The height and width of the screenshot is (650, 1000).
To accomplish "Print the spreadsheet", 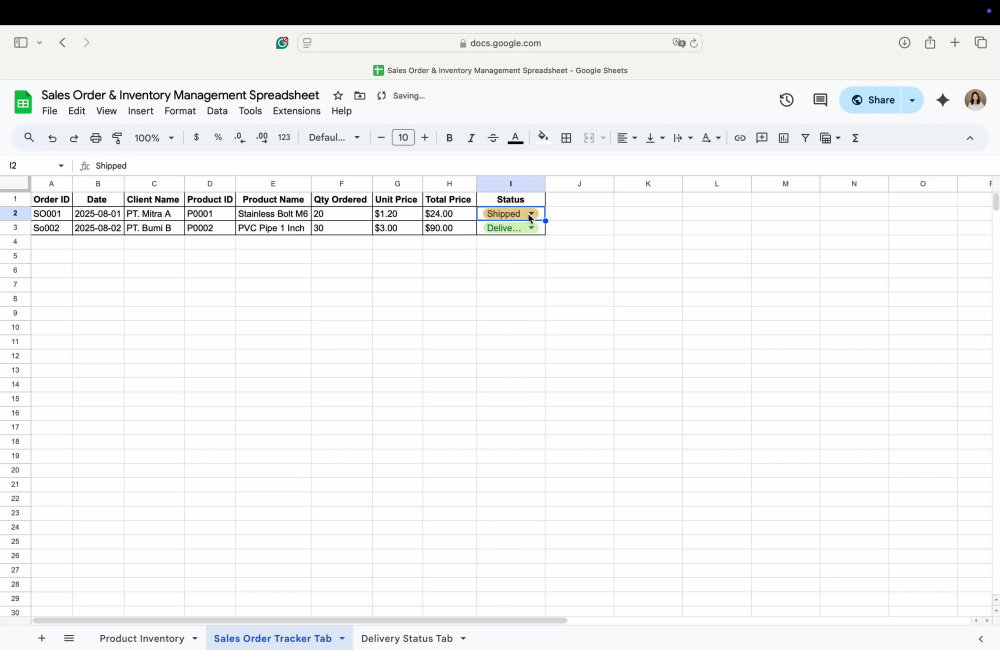I will [96, 138].
